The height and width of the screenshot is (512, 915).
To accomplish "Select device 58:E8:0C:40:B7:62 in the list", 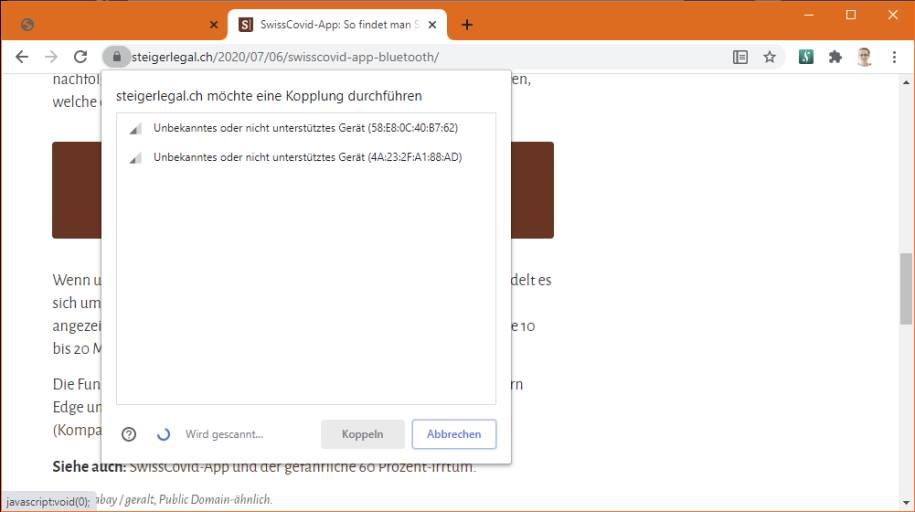I will coord(306,128).
